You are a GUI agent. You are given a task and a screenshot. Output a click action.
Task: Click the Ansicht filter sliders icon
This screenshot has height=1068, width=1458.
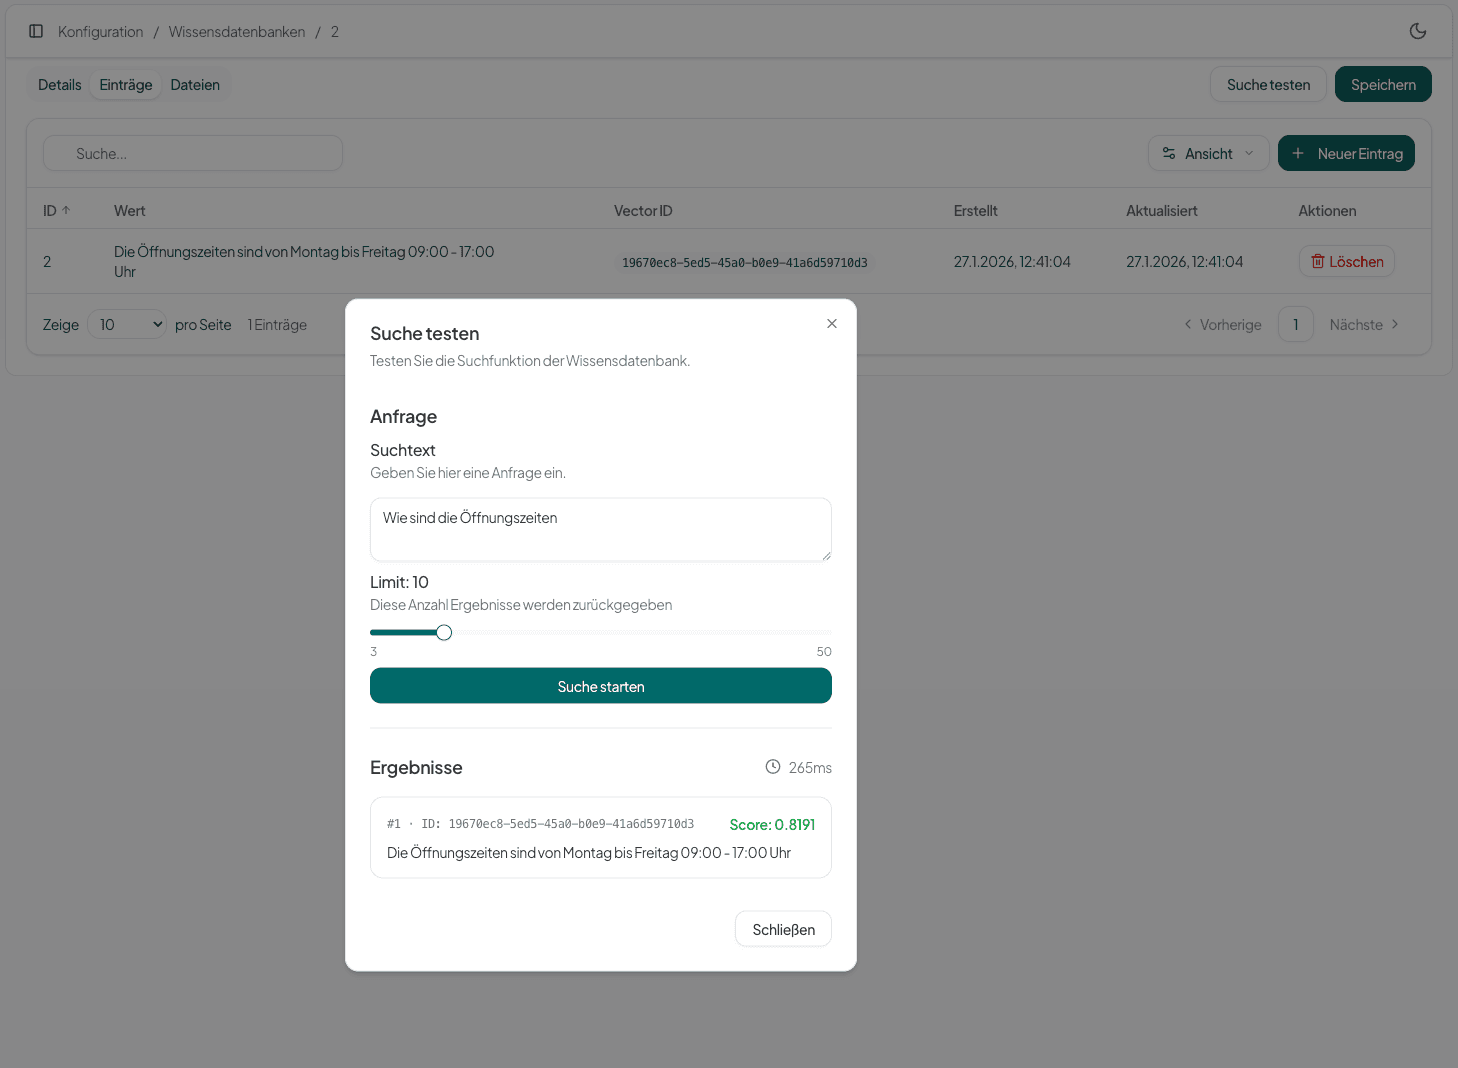point(1168,153)
